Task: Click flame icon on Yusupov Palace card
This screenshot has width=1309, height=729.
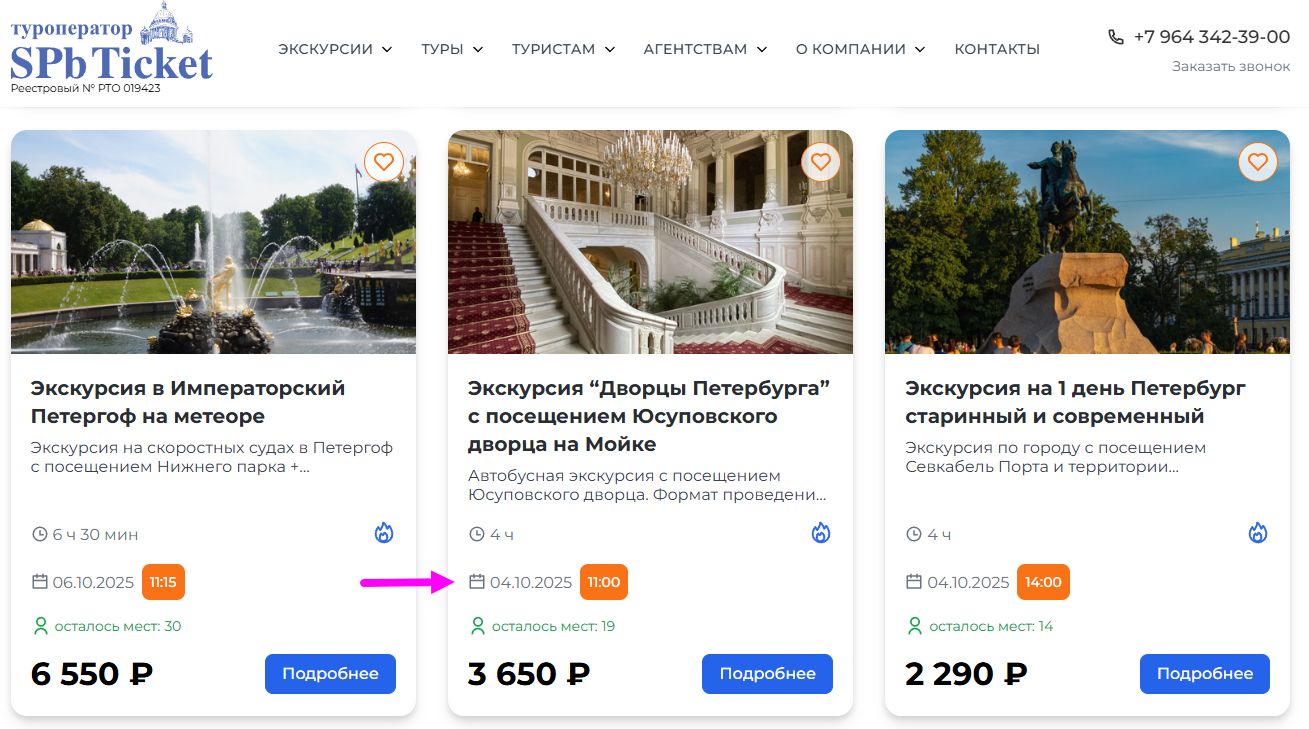Action: click(x=821, y=533)
